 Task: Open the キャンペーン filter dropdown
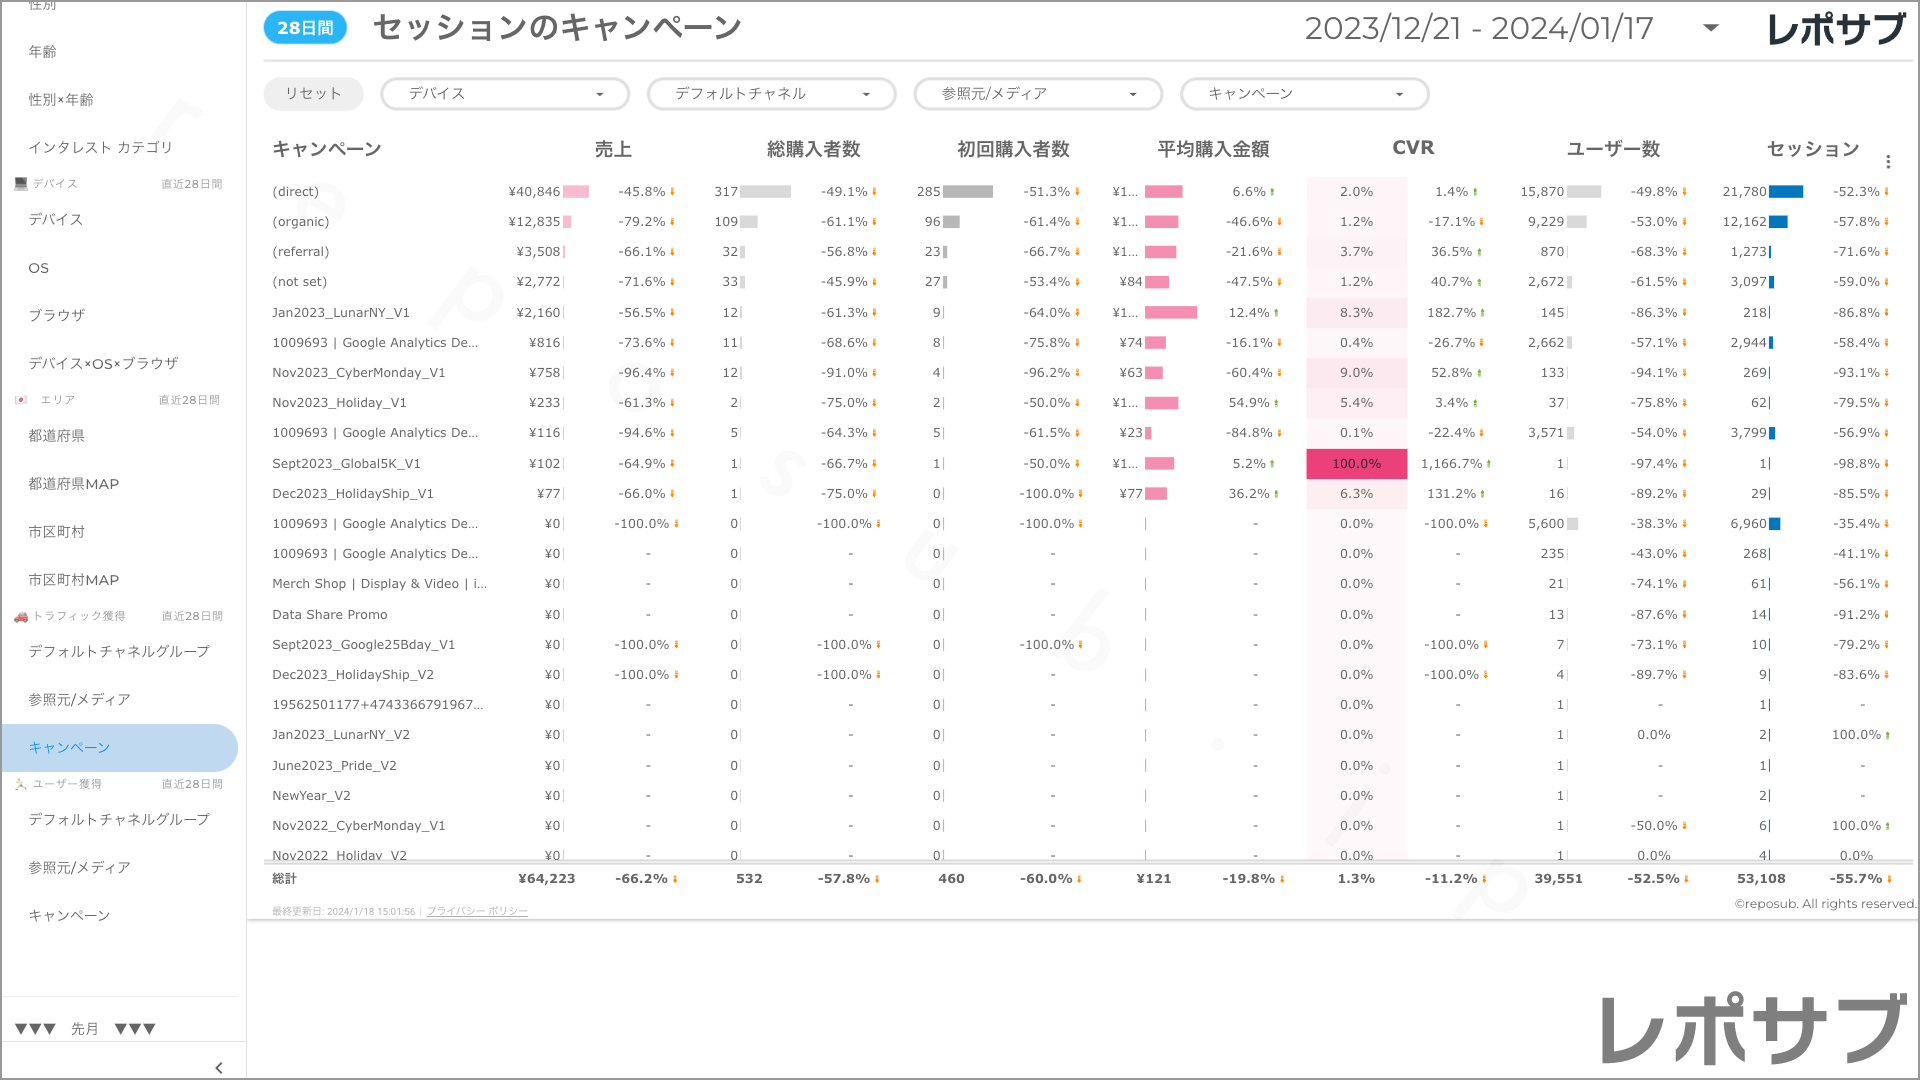click(x=1304, y=94)
